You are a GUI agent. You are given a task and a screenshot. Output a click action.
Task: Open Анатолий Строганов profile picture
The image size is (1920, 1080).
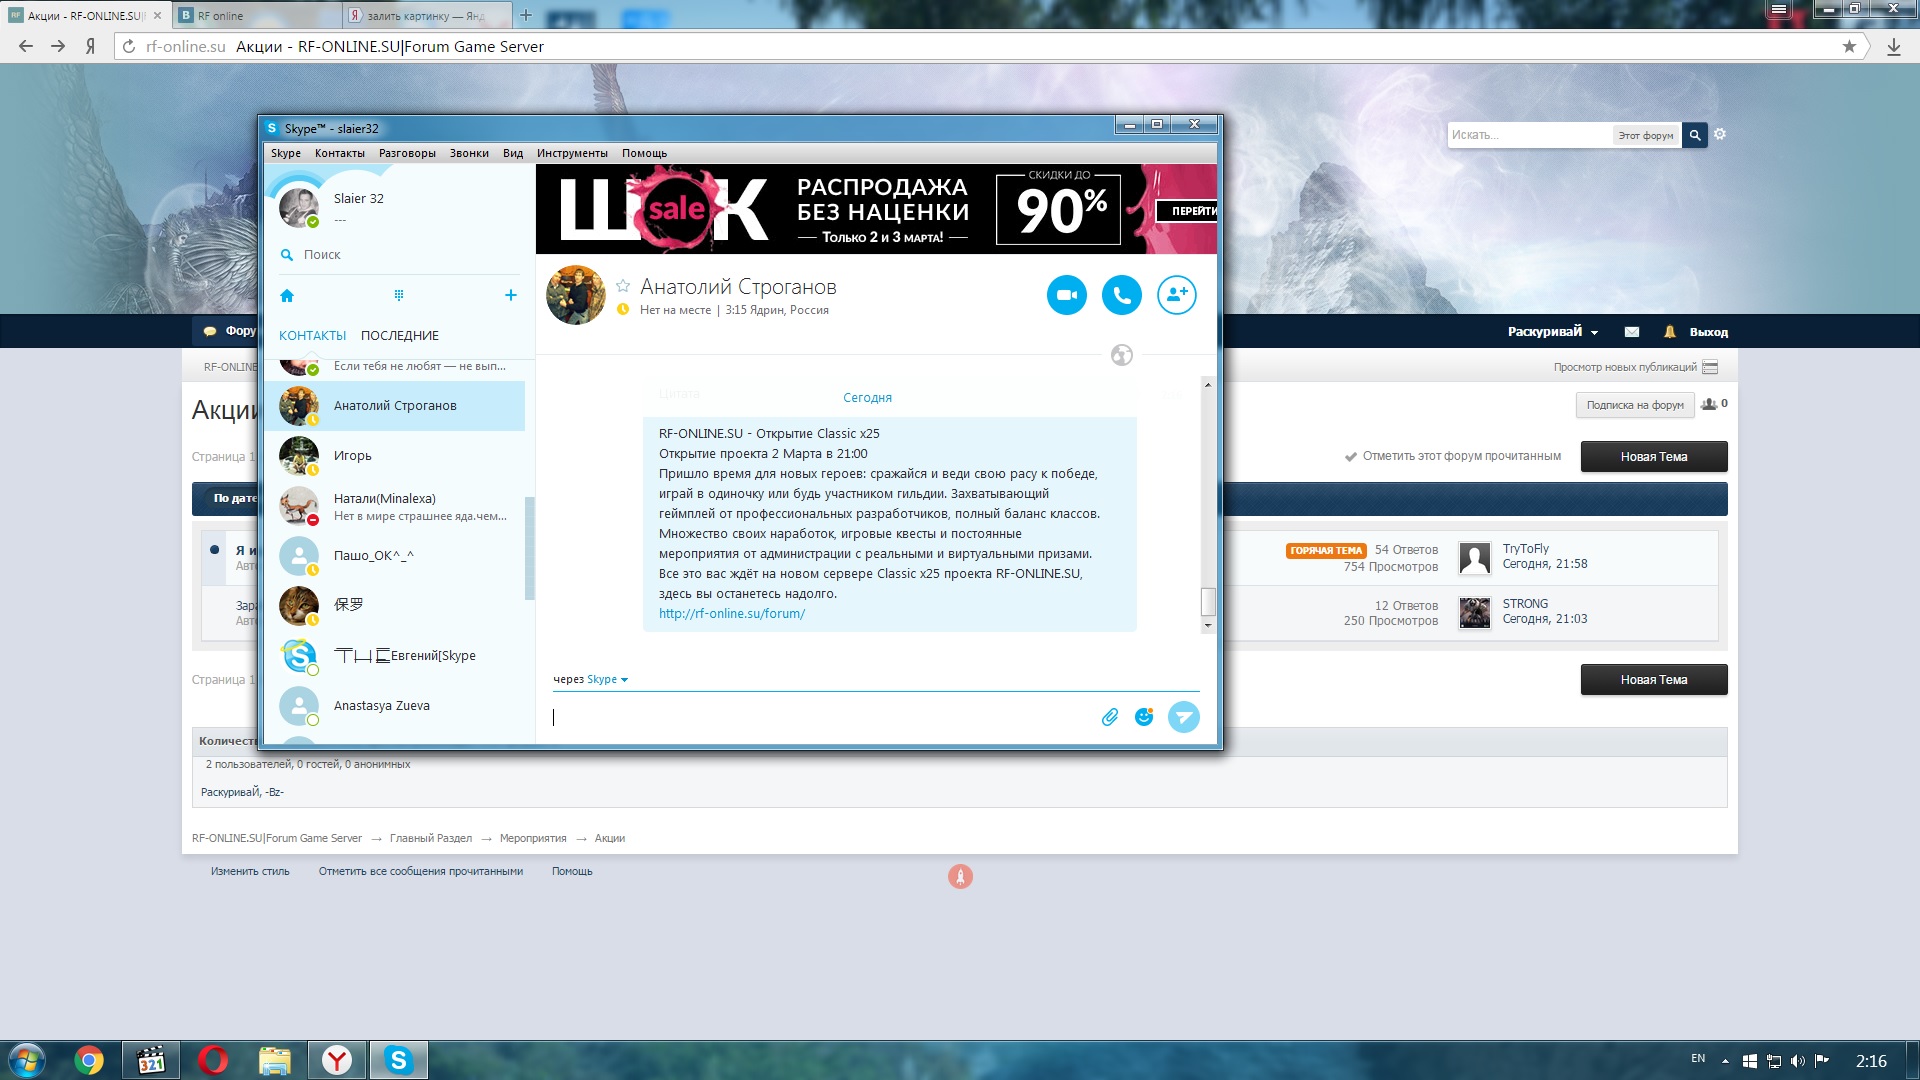click(x=576, y=295)
